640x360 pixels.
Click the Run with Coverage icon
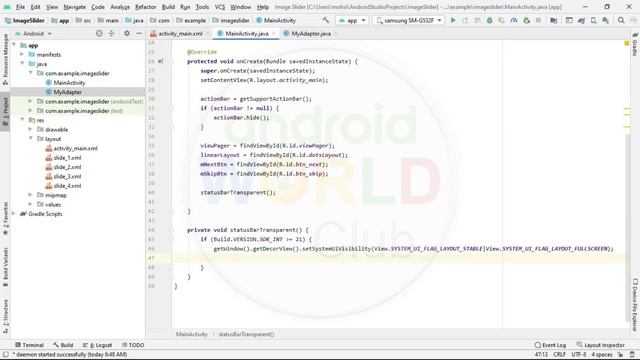(x=502, y=20)
